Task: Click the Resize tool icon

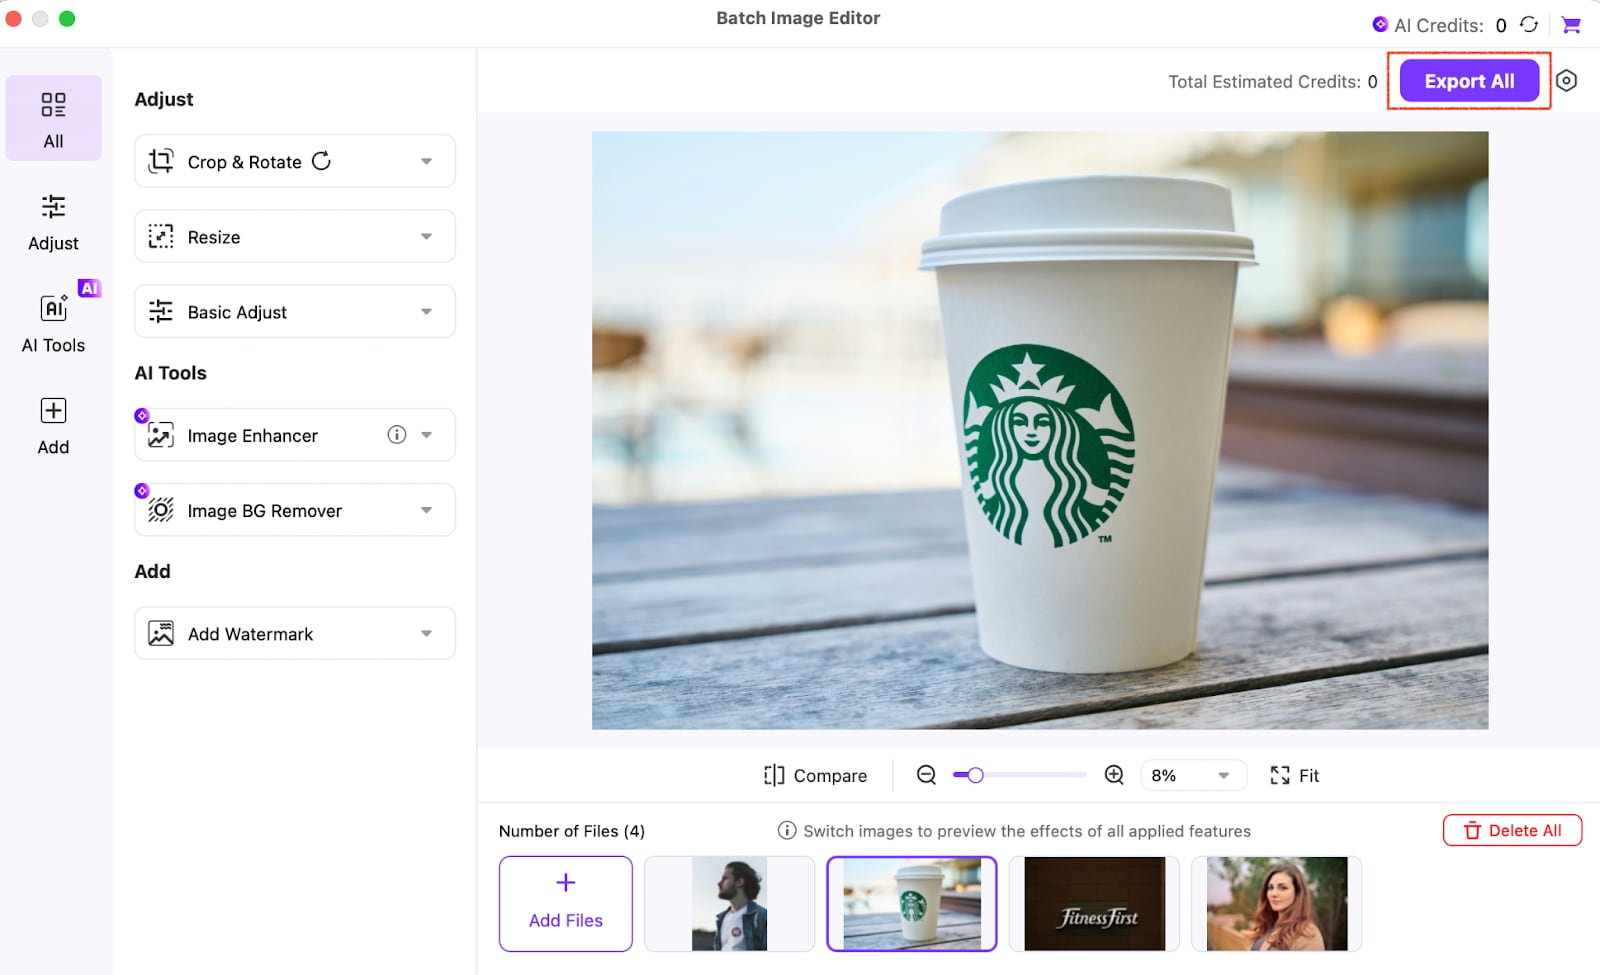Action: pyautogui.click(x=161, y=236)
